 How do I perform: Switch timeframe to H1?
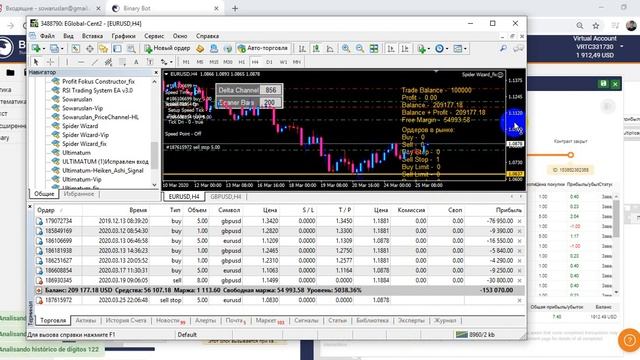point(242,62)
